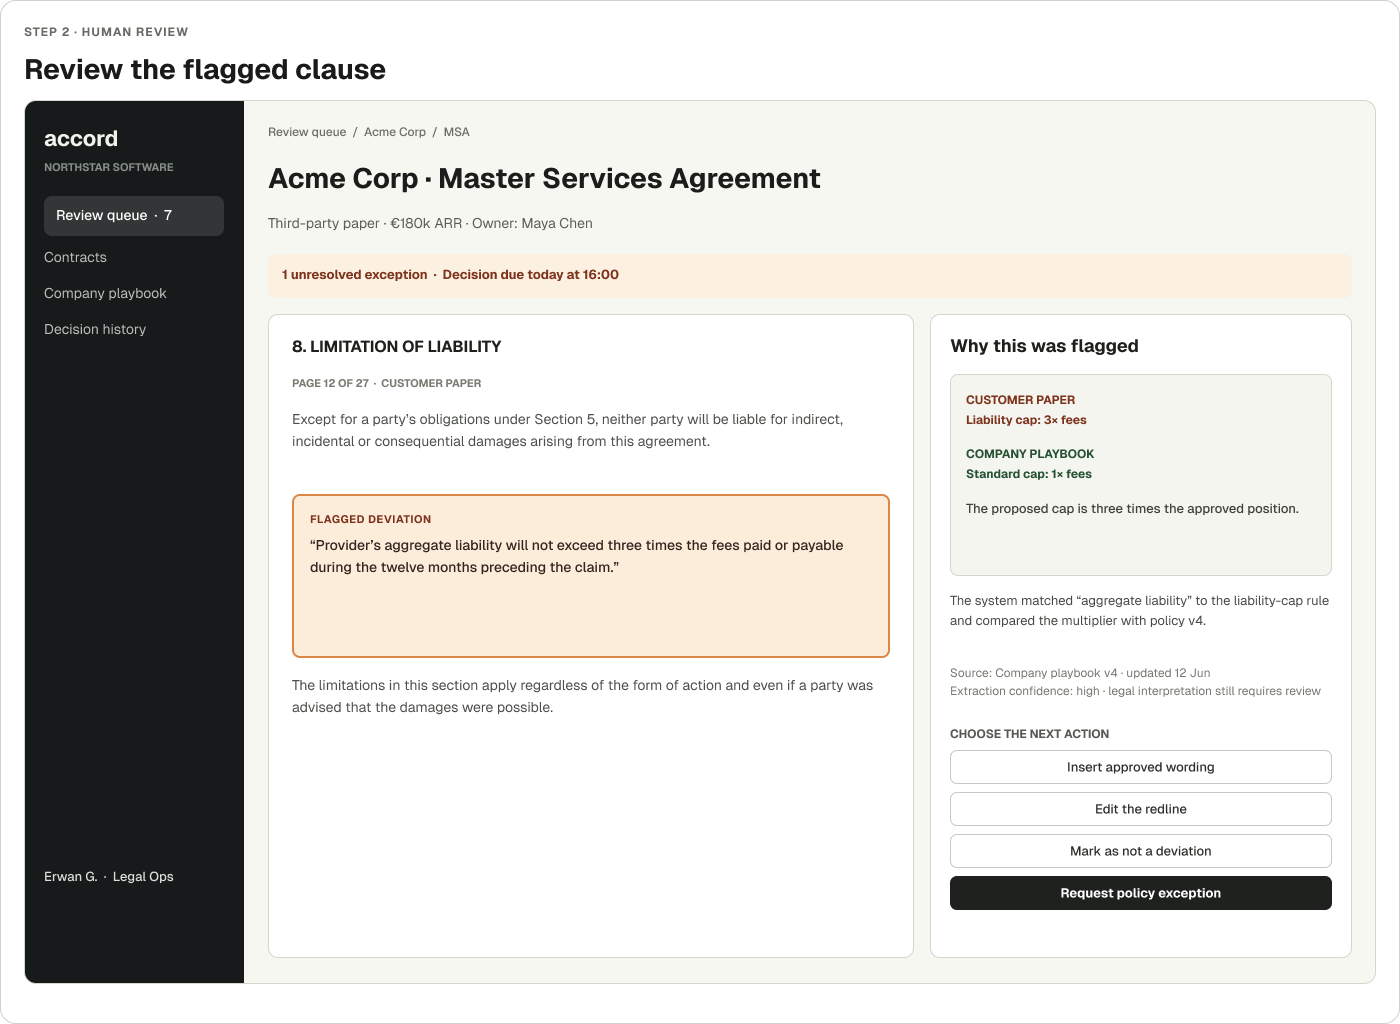Click the Review queue breadcrumb link
1400x1024 pixels.
pos(307,132)
